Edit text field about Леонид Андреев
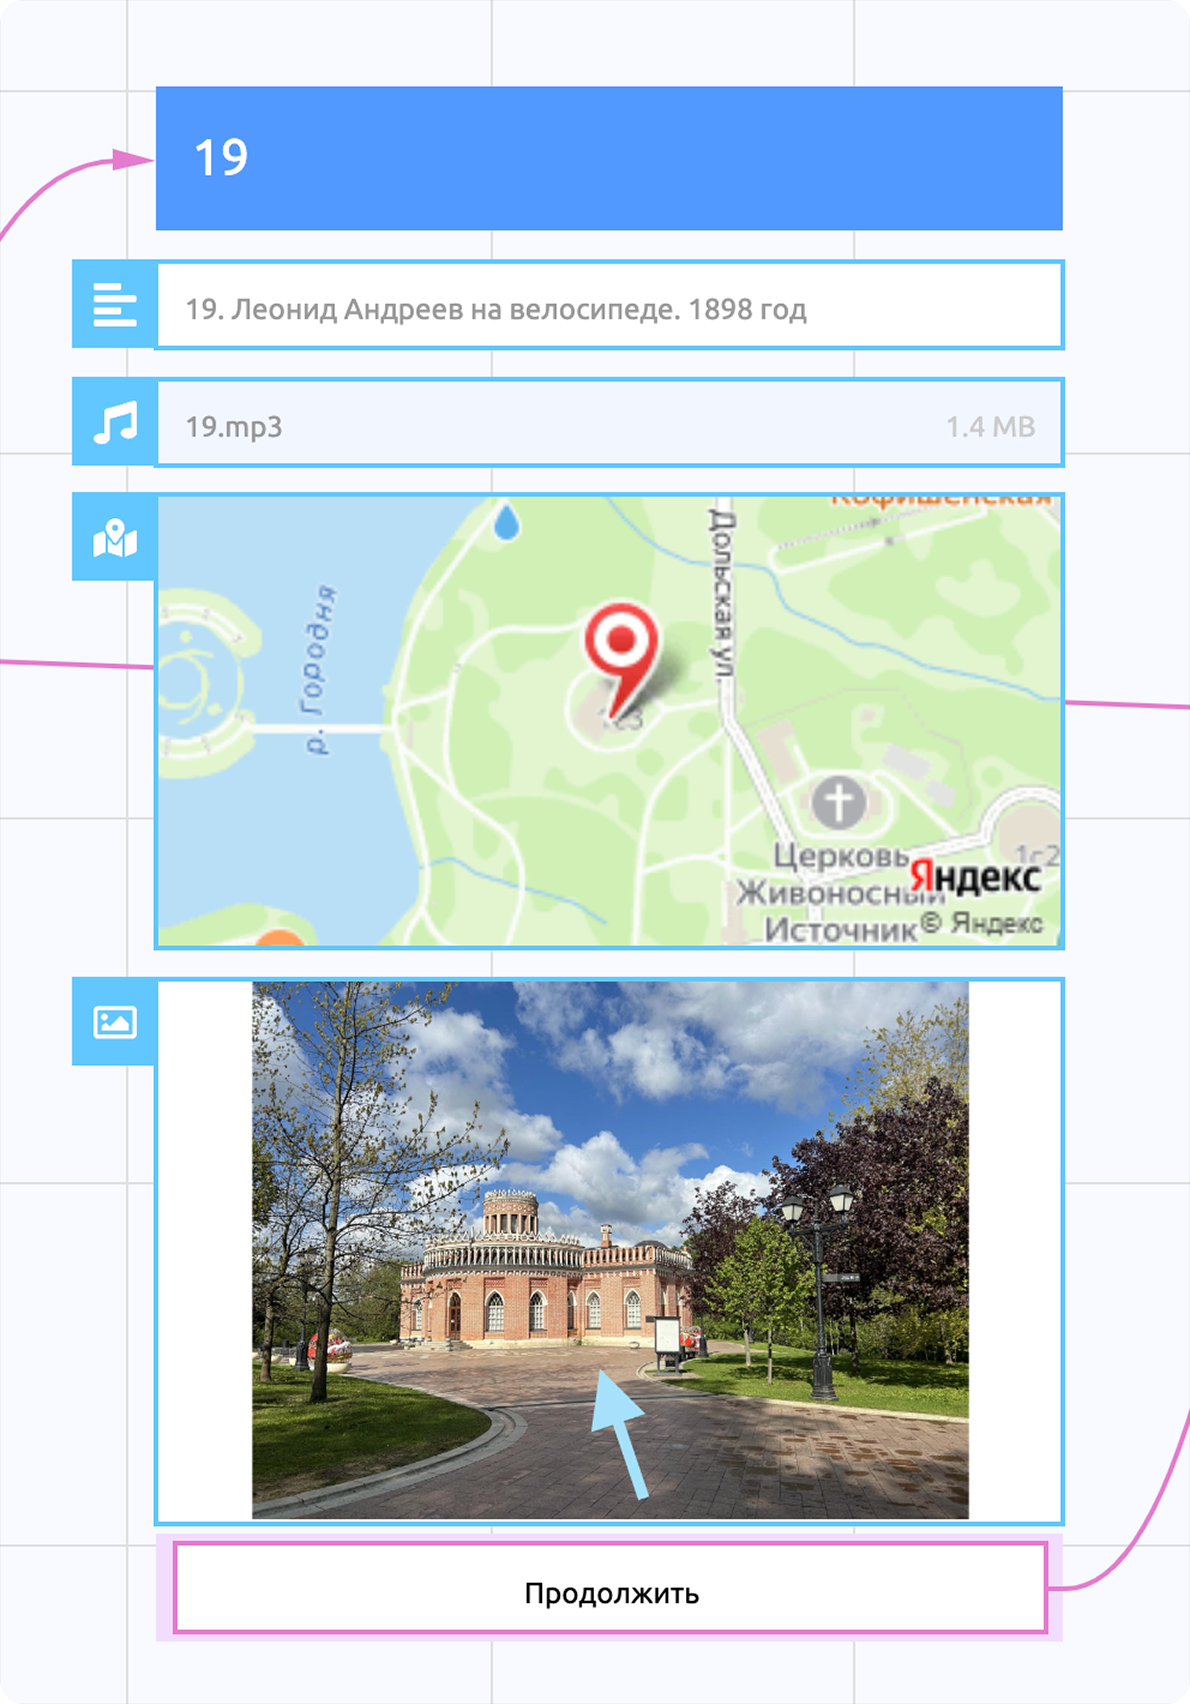 click(610, 306)
